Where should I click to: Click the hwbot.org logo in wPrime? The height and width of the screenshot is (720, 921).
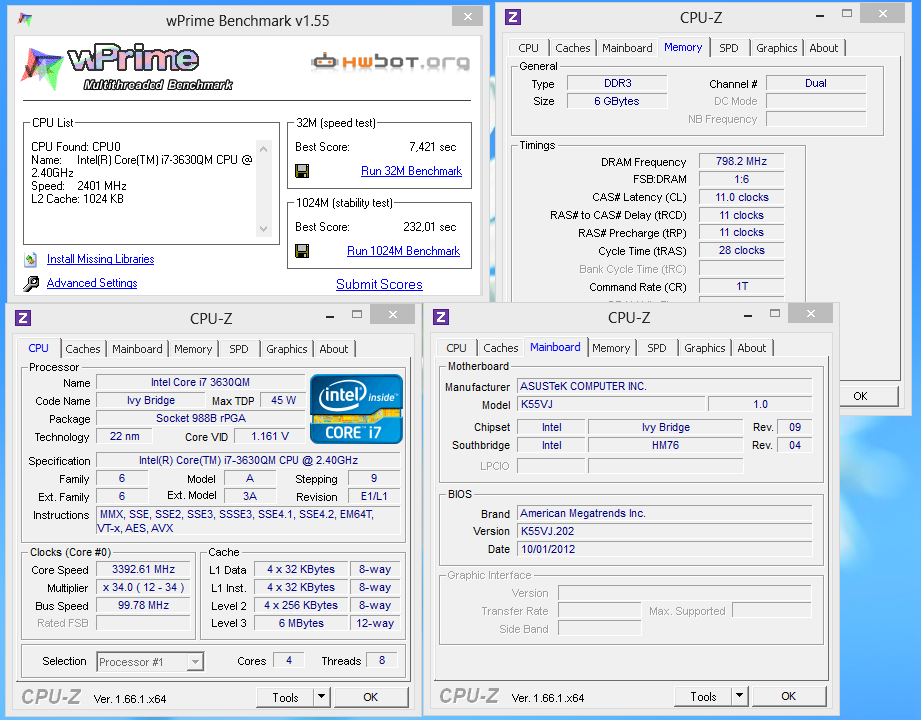click(391, 61)
